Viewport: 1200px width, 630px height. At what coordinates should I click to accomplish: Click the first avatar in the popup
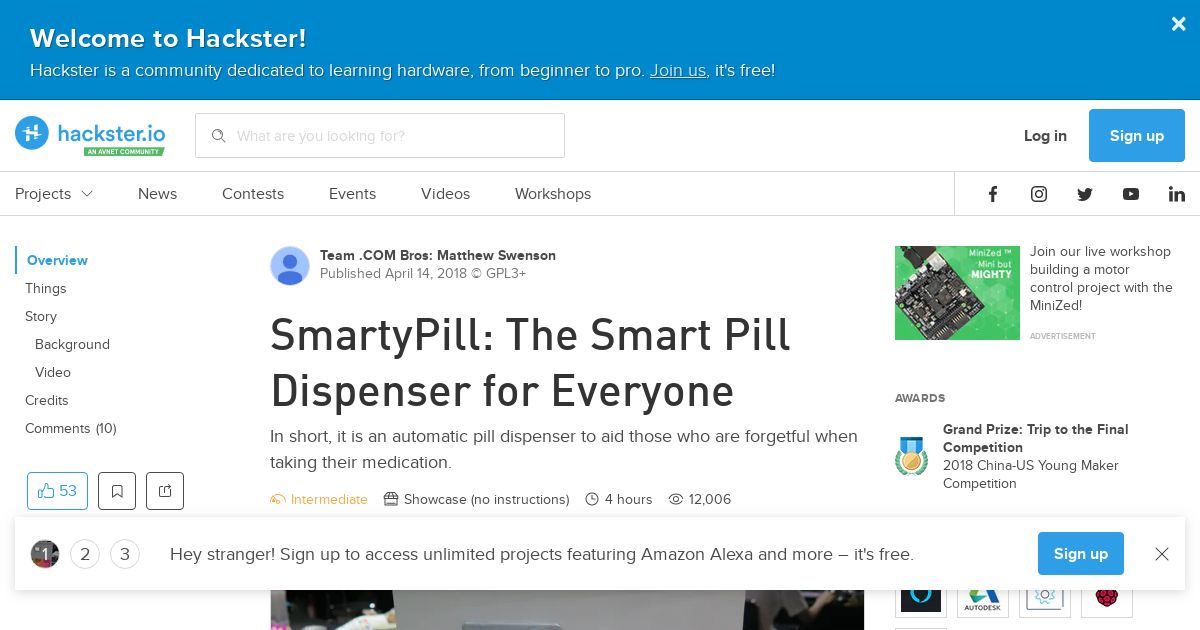click(45, 554)
